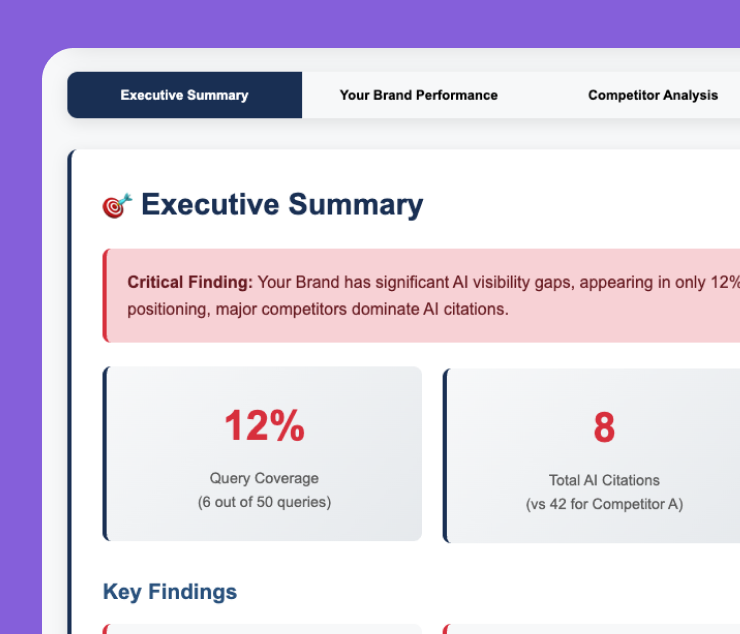Click the "6 out of 50 queries" text

(264, 502)
